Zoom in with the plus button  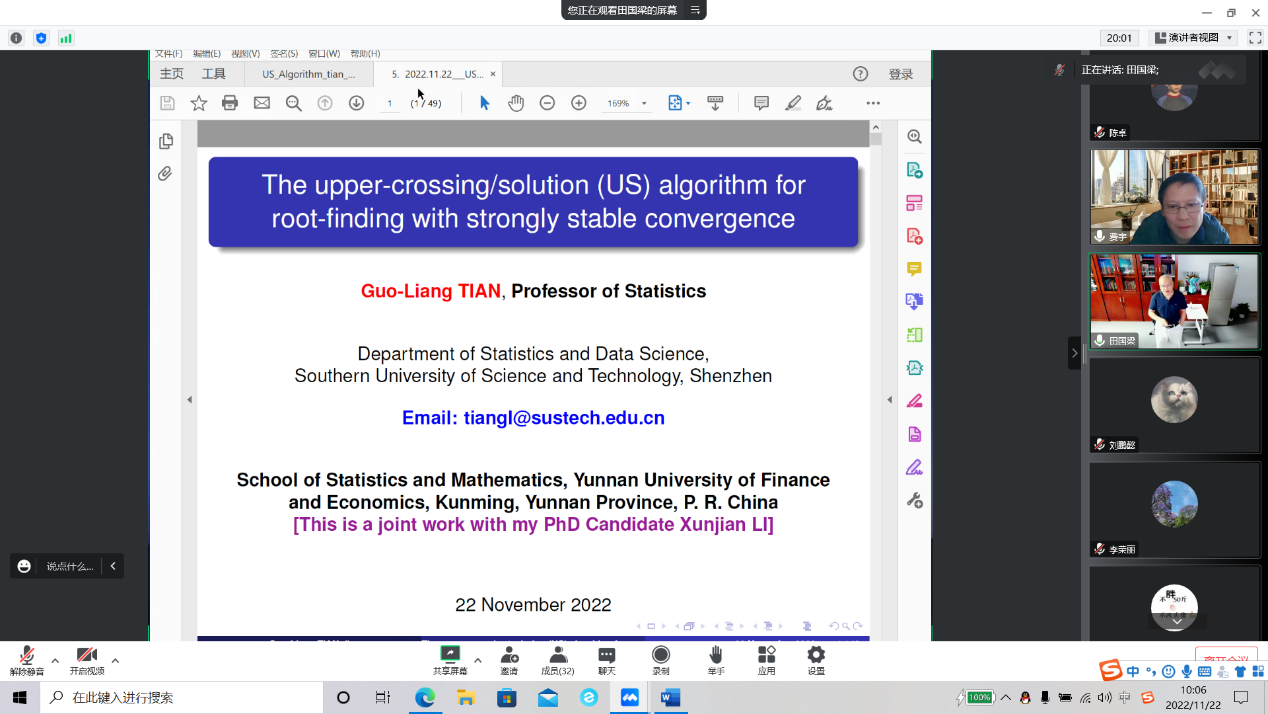click(x=578, y=103)
